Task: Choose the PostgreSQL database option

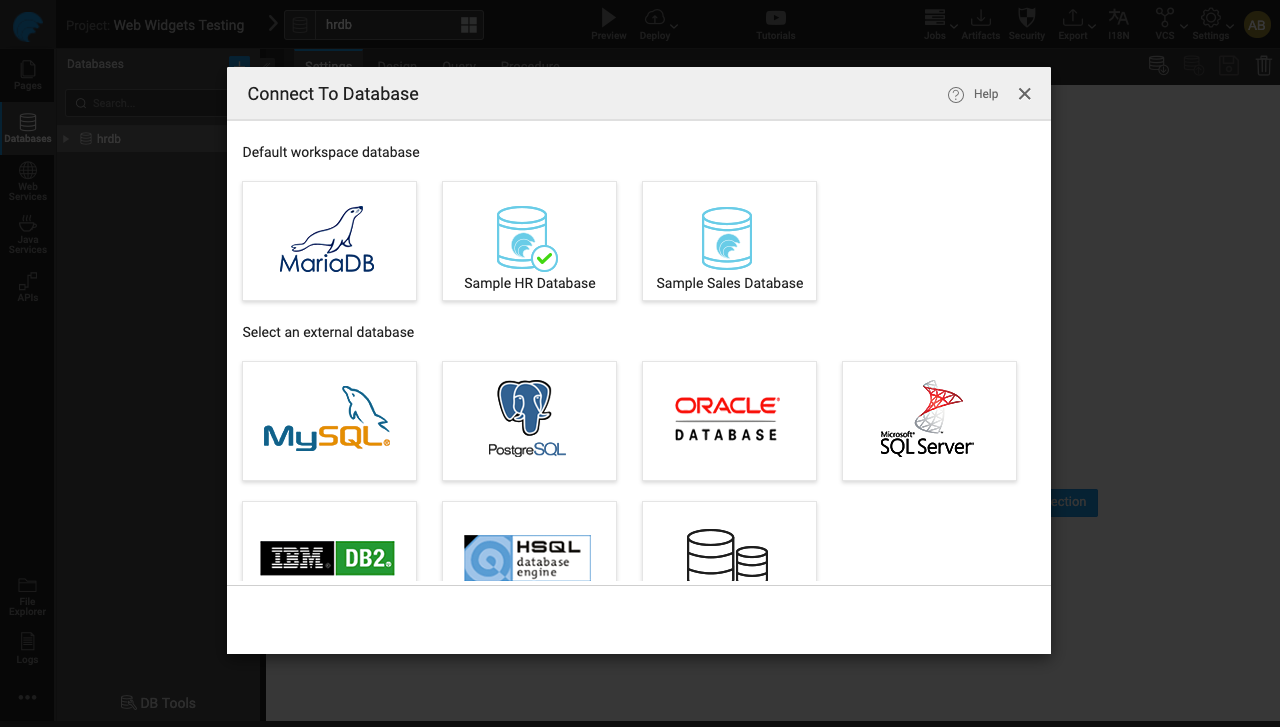Action: [x=529, y=421]
